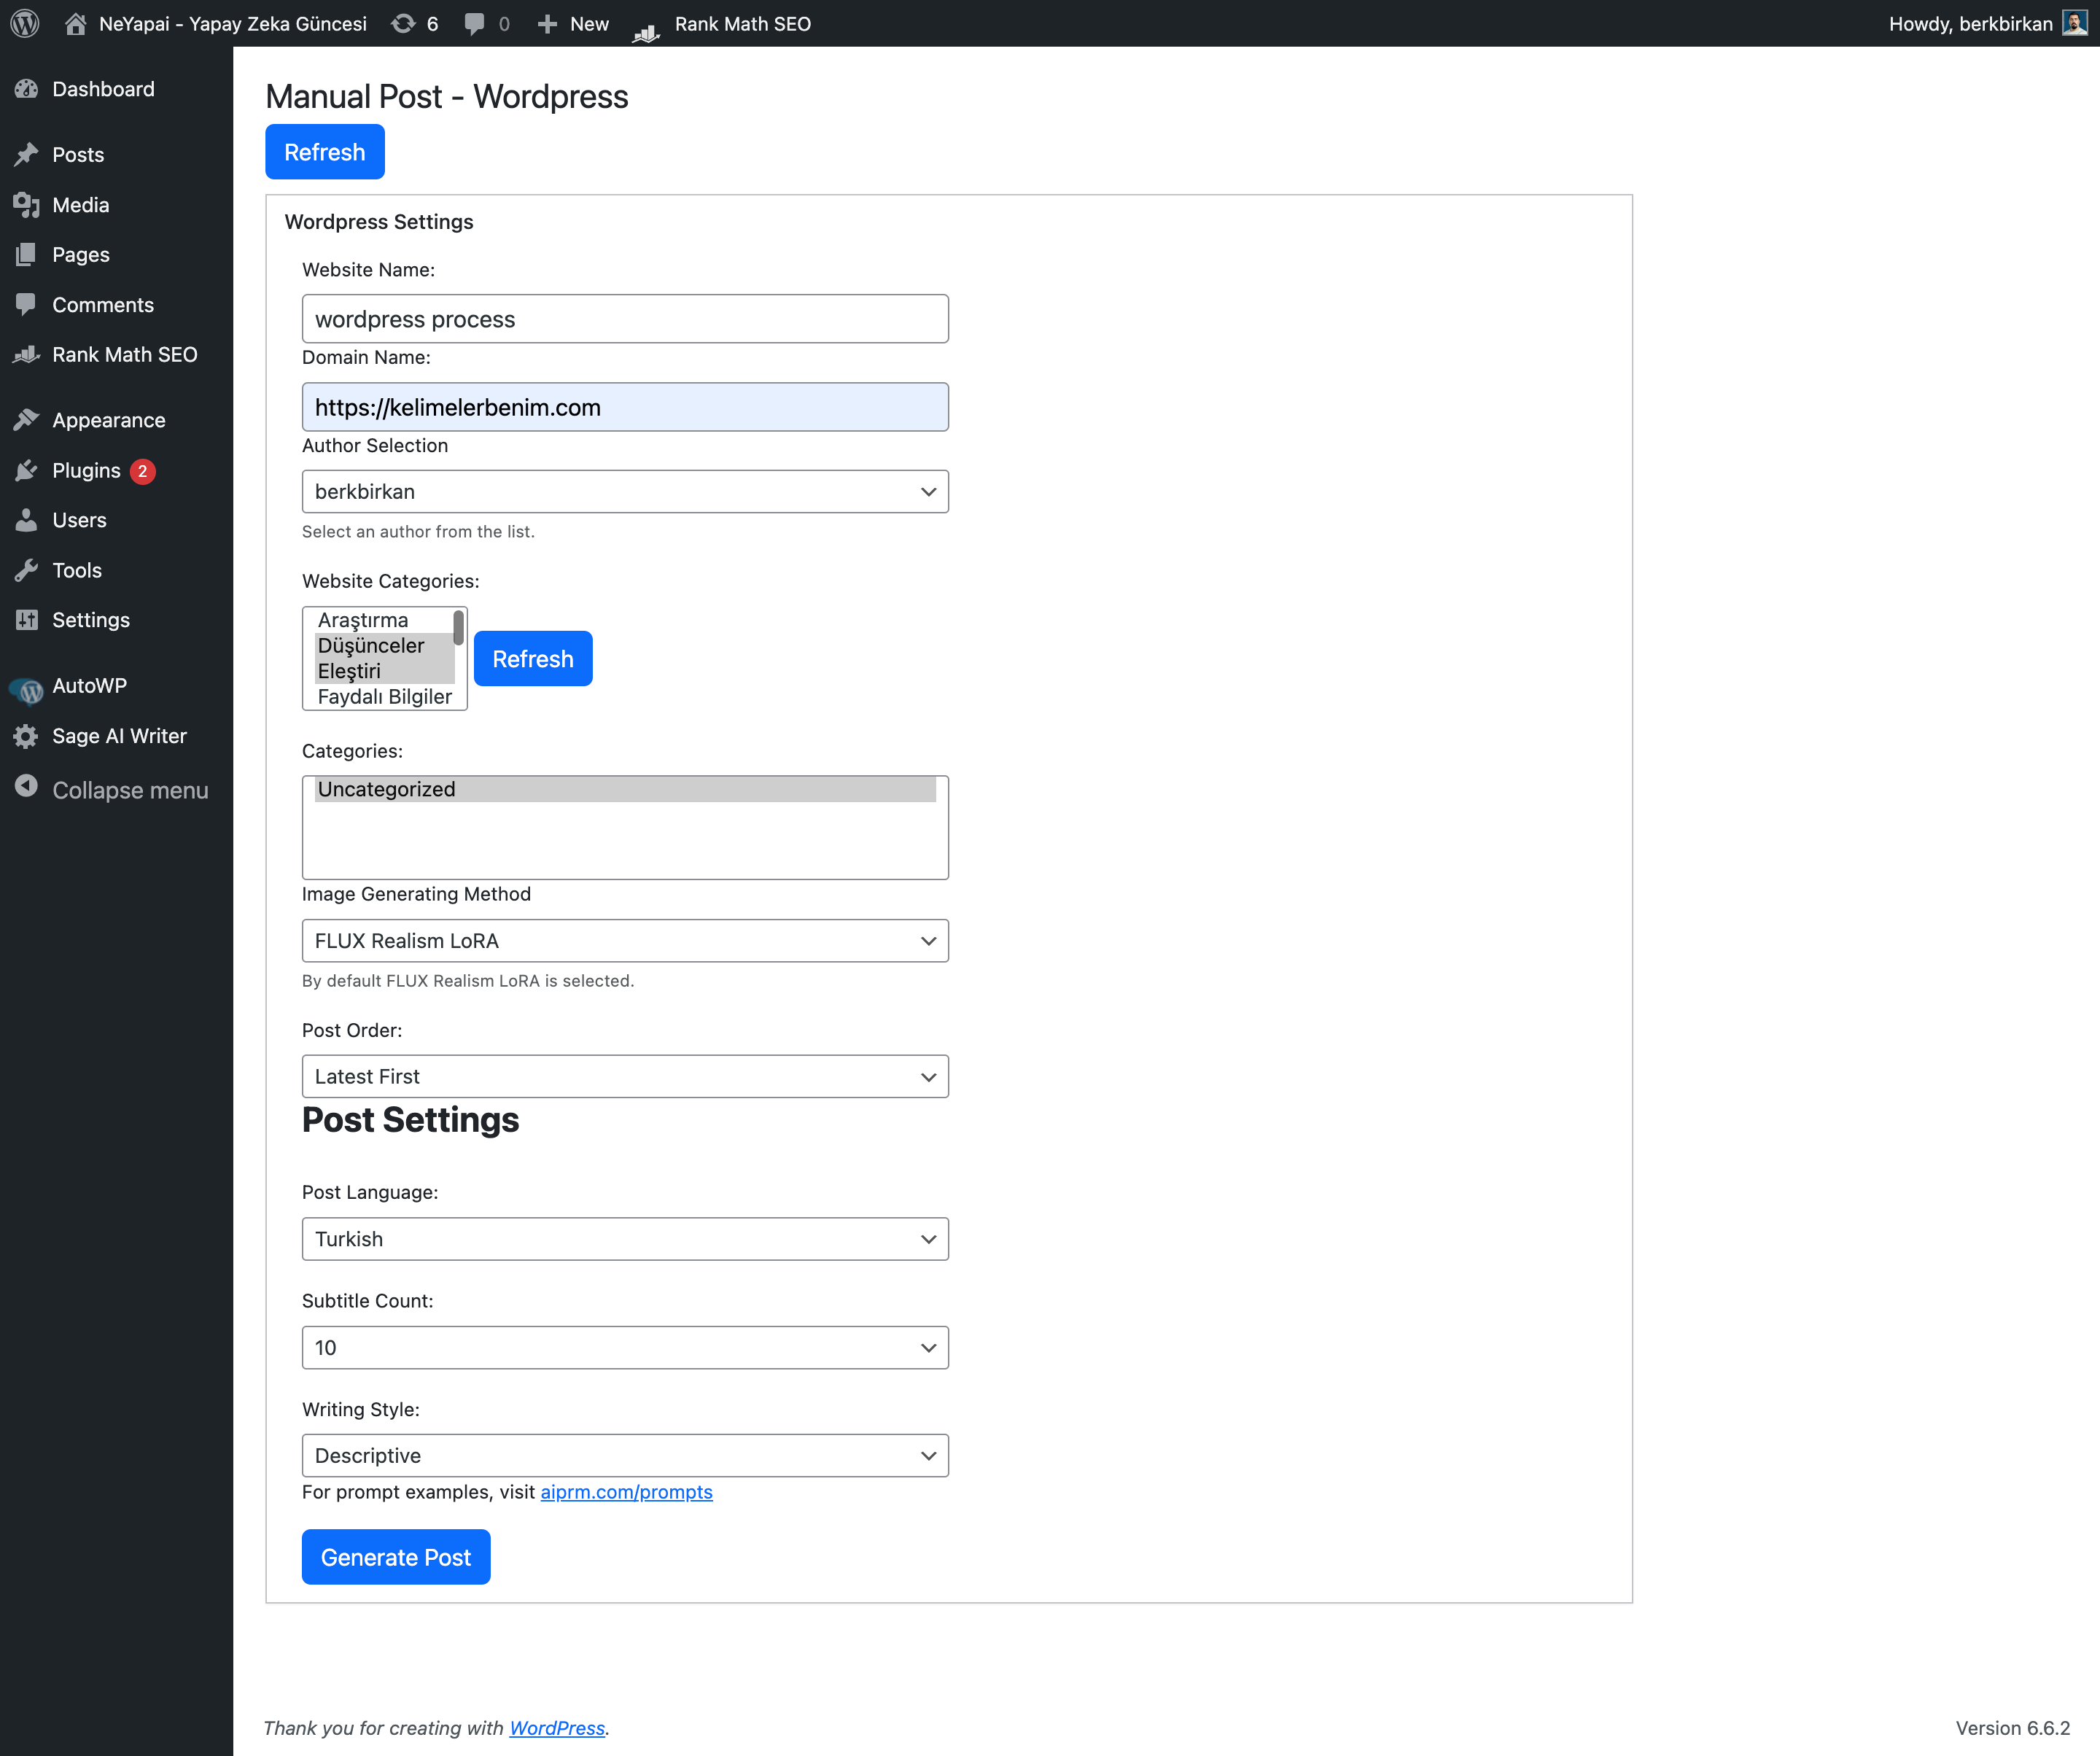Click the plus New icon in admin bar
This screenshot has width=2100, height=1756.
547,23
